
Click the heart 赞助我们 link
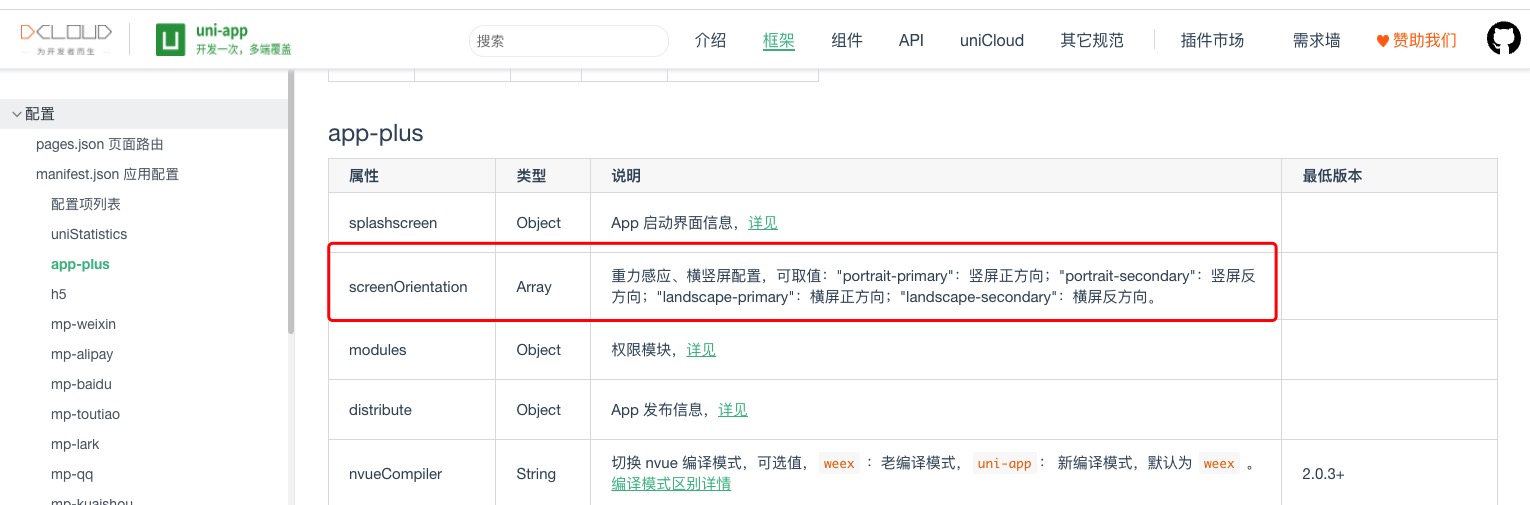[x=1416, y=40]
